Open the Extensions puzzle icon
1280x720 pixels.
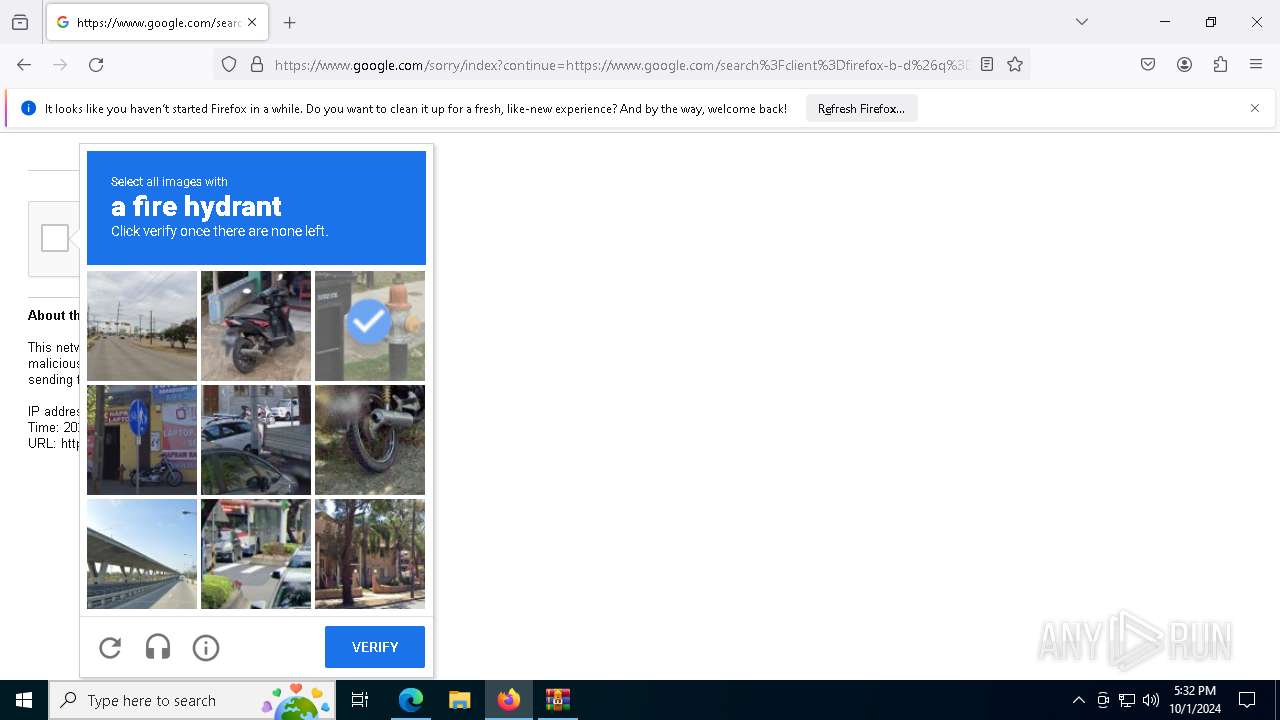[x=1220, y=65]
